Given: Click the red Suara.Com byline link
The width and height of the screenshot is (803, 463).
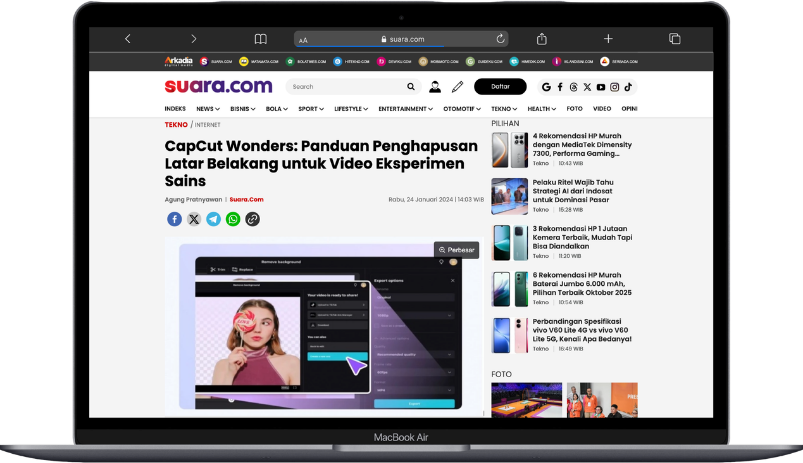Looking at the screenshot, I should click(x=246, y=200).
